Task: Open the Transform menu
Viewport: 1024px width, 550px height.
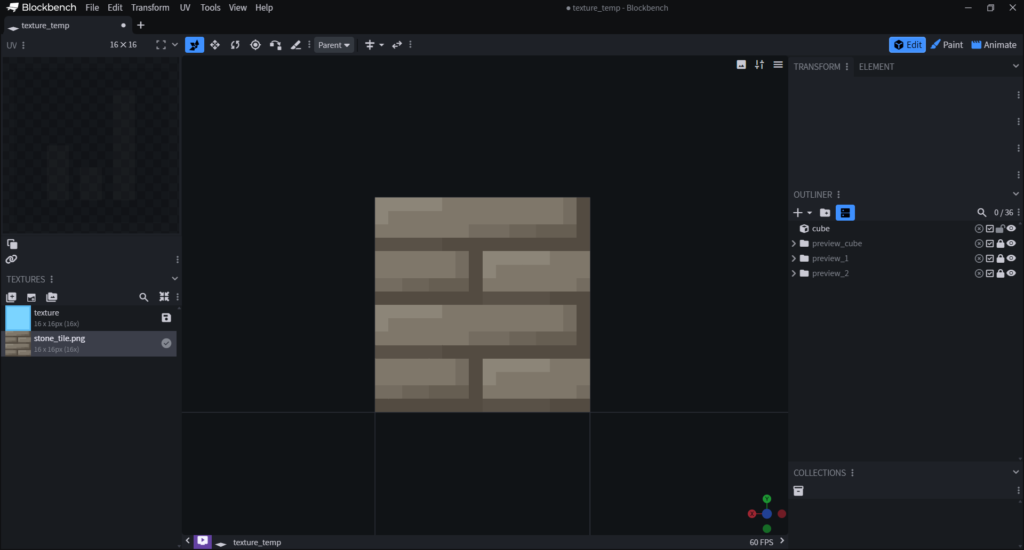Action: (150, 8)
